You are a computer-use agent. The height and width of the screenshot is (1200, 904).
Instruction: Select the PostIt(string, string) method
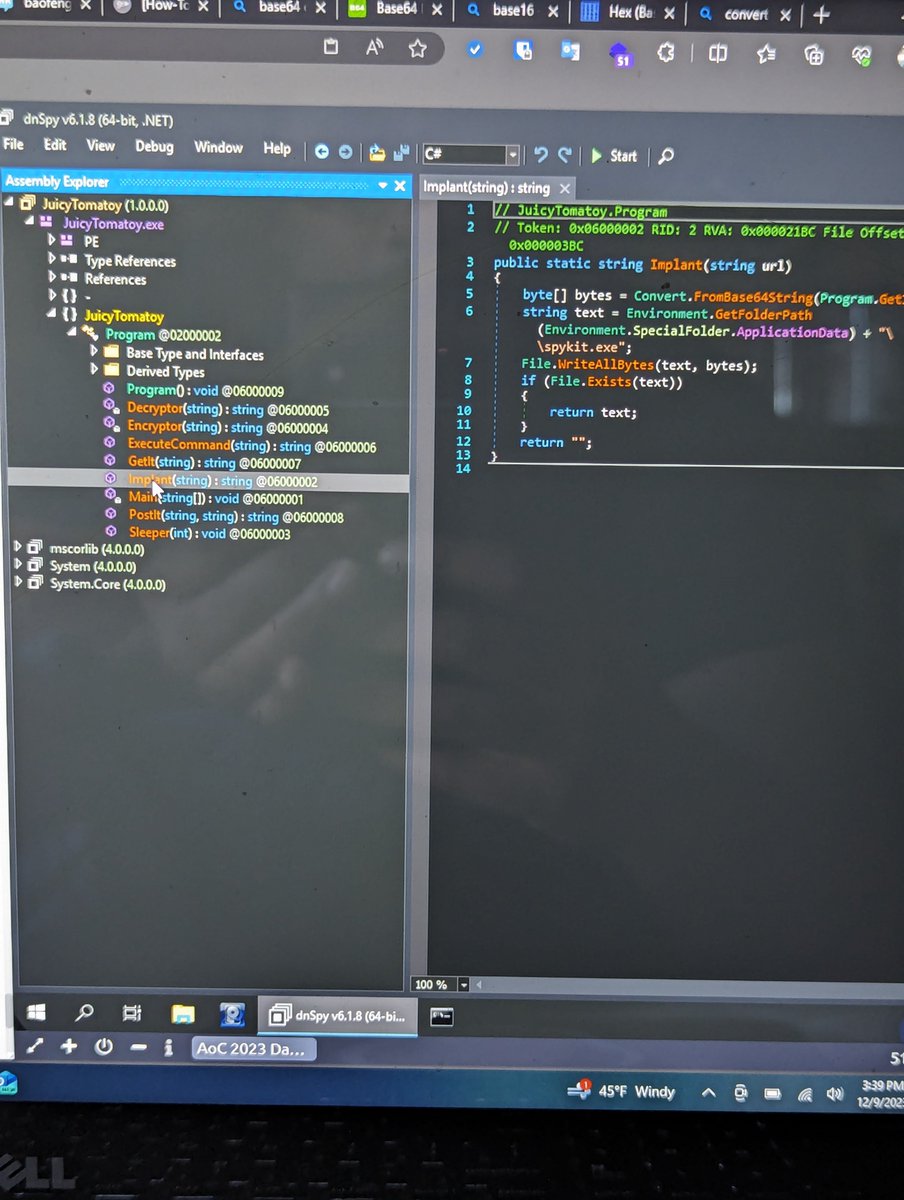click(x=236, y=516)
